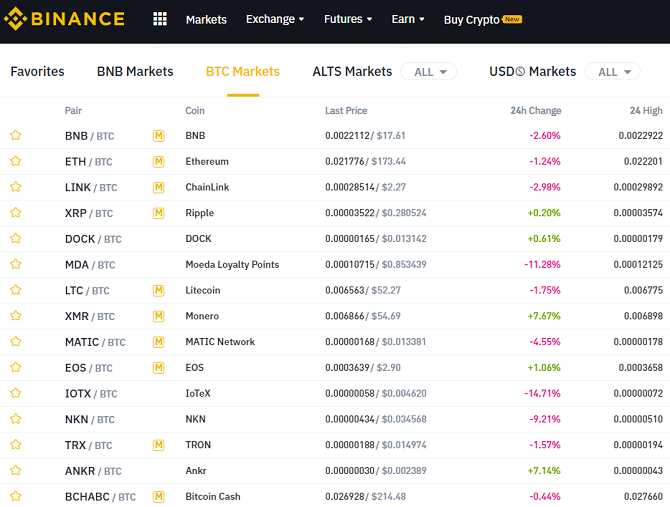Switch to the USD Markets tab
Image resolution: width=670 pixels, height=507 pixels.
(532, 71)
